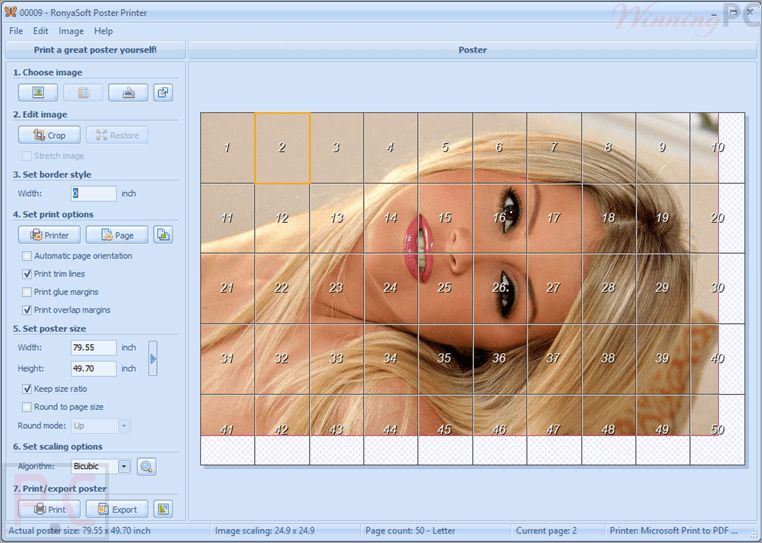The width and height of the screenshot is (762, 543).
Task: Select poster page 16
Action: pyautogui.click(x=500, y=218)
